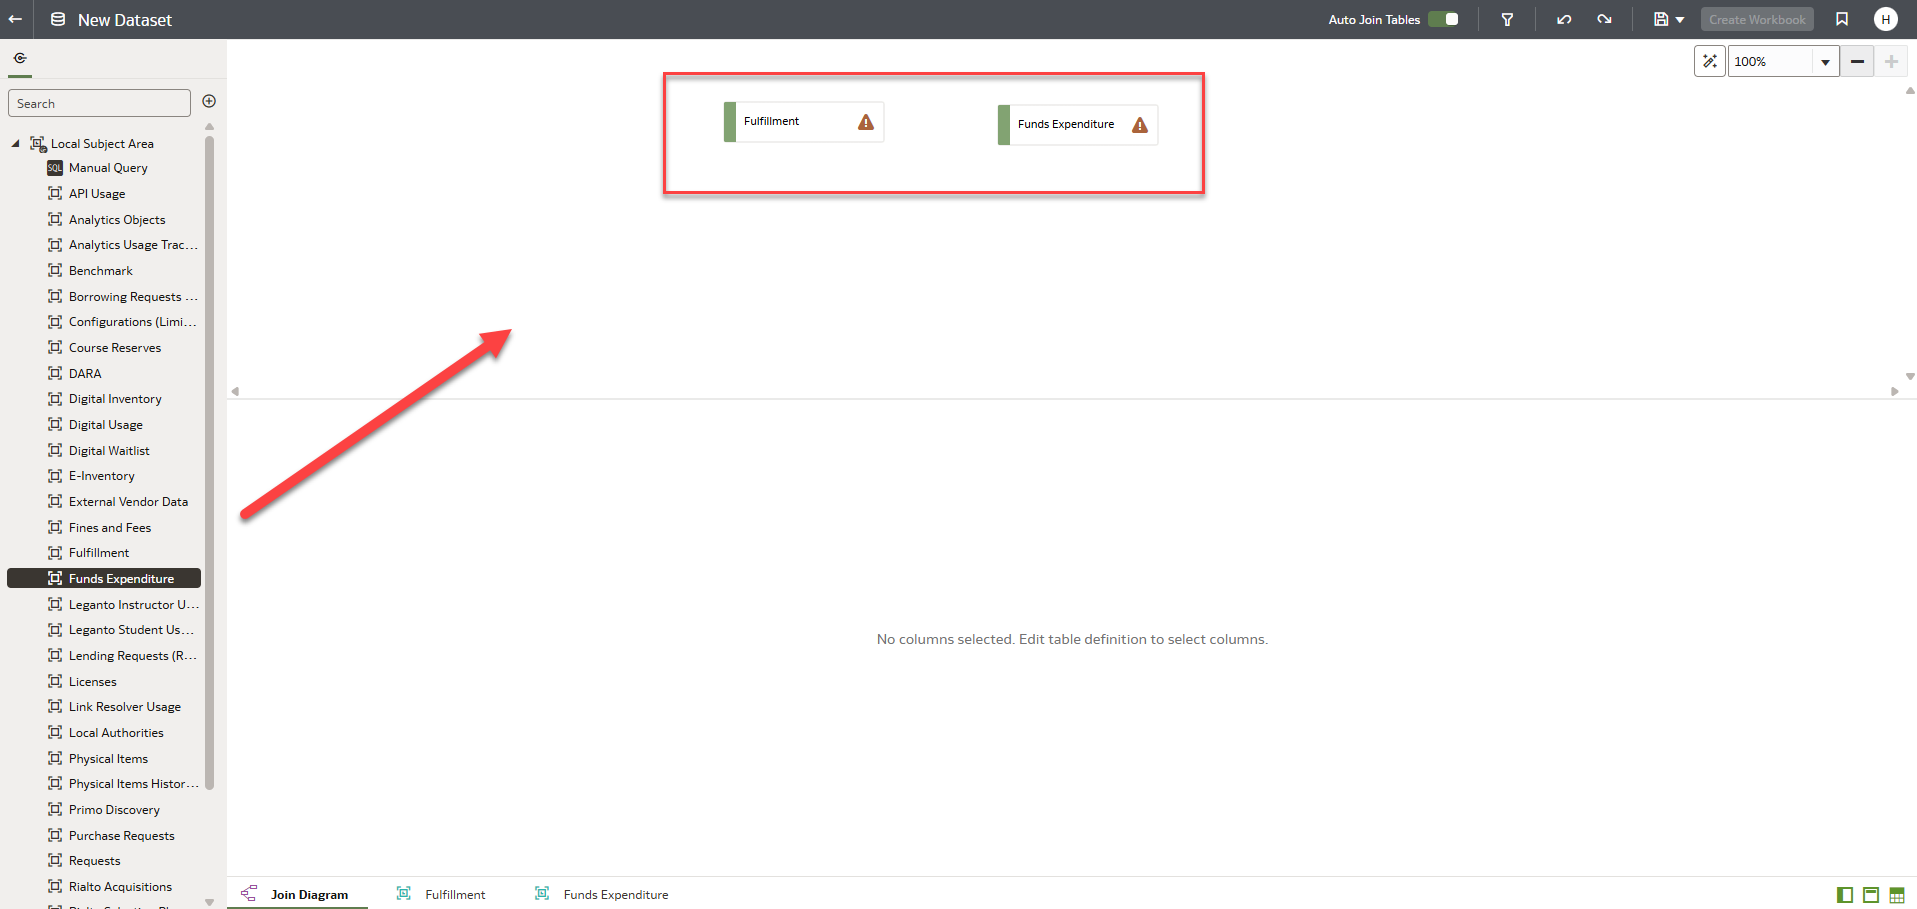Select Requests subject area
Image resolution: width=1917 pixels, height=909 pixels.
pos(94,861)
